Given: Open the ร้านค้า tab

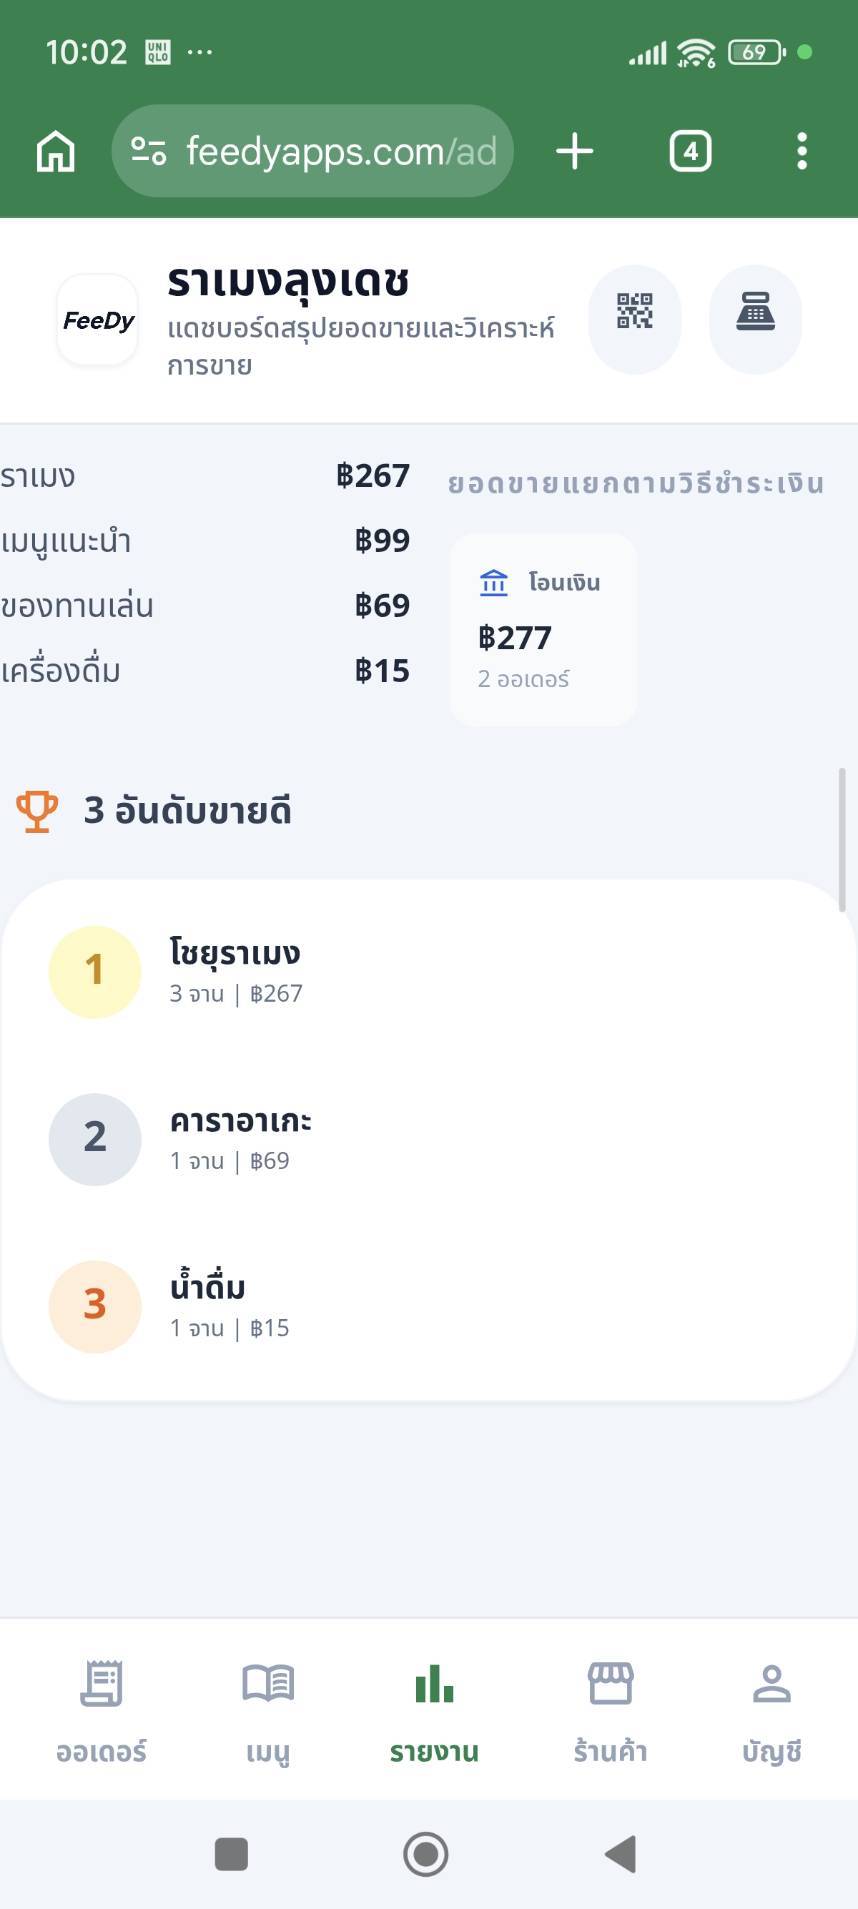Looking at the screenshot, I should [x=610, y=1708].
